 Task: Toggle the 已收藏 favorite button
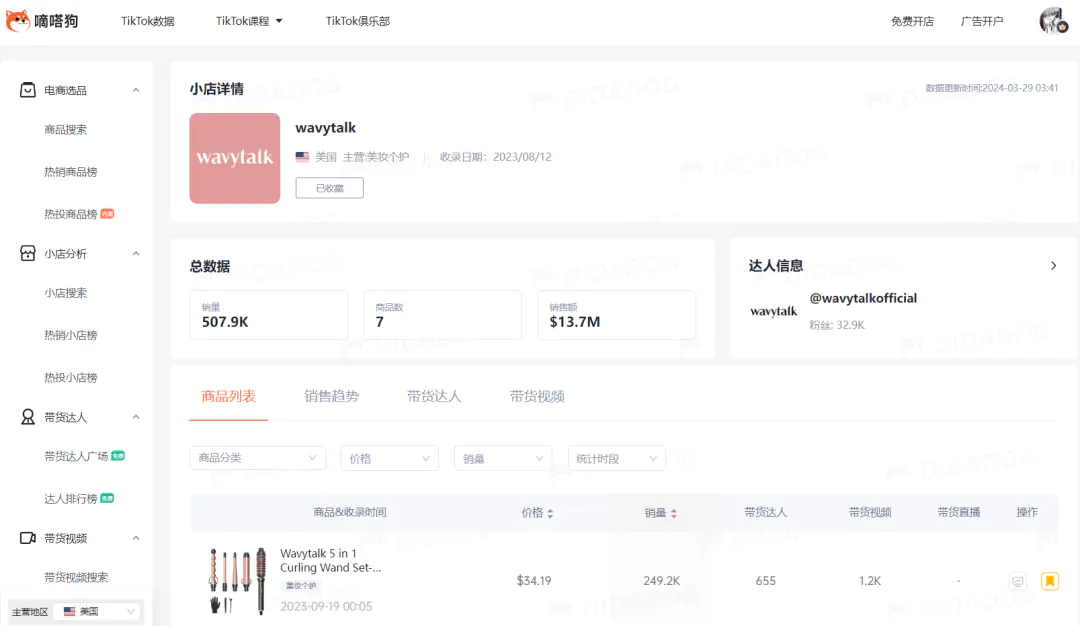329,188
